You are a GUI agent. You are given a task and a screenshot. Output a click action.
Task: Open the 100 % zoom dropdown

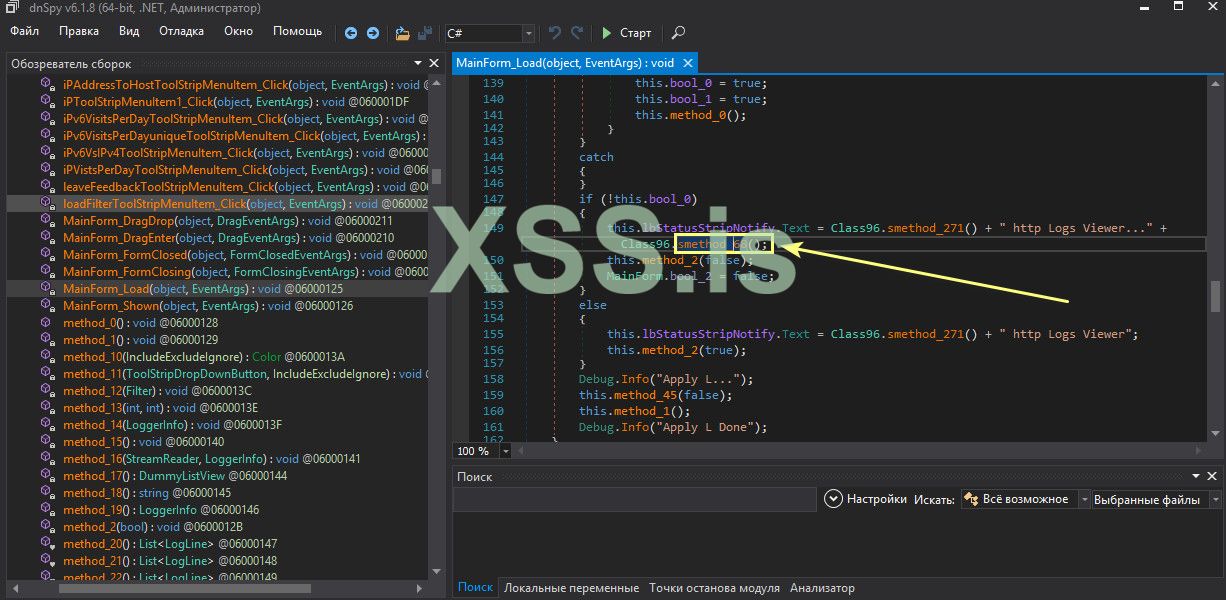(506, 451)
